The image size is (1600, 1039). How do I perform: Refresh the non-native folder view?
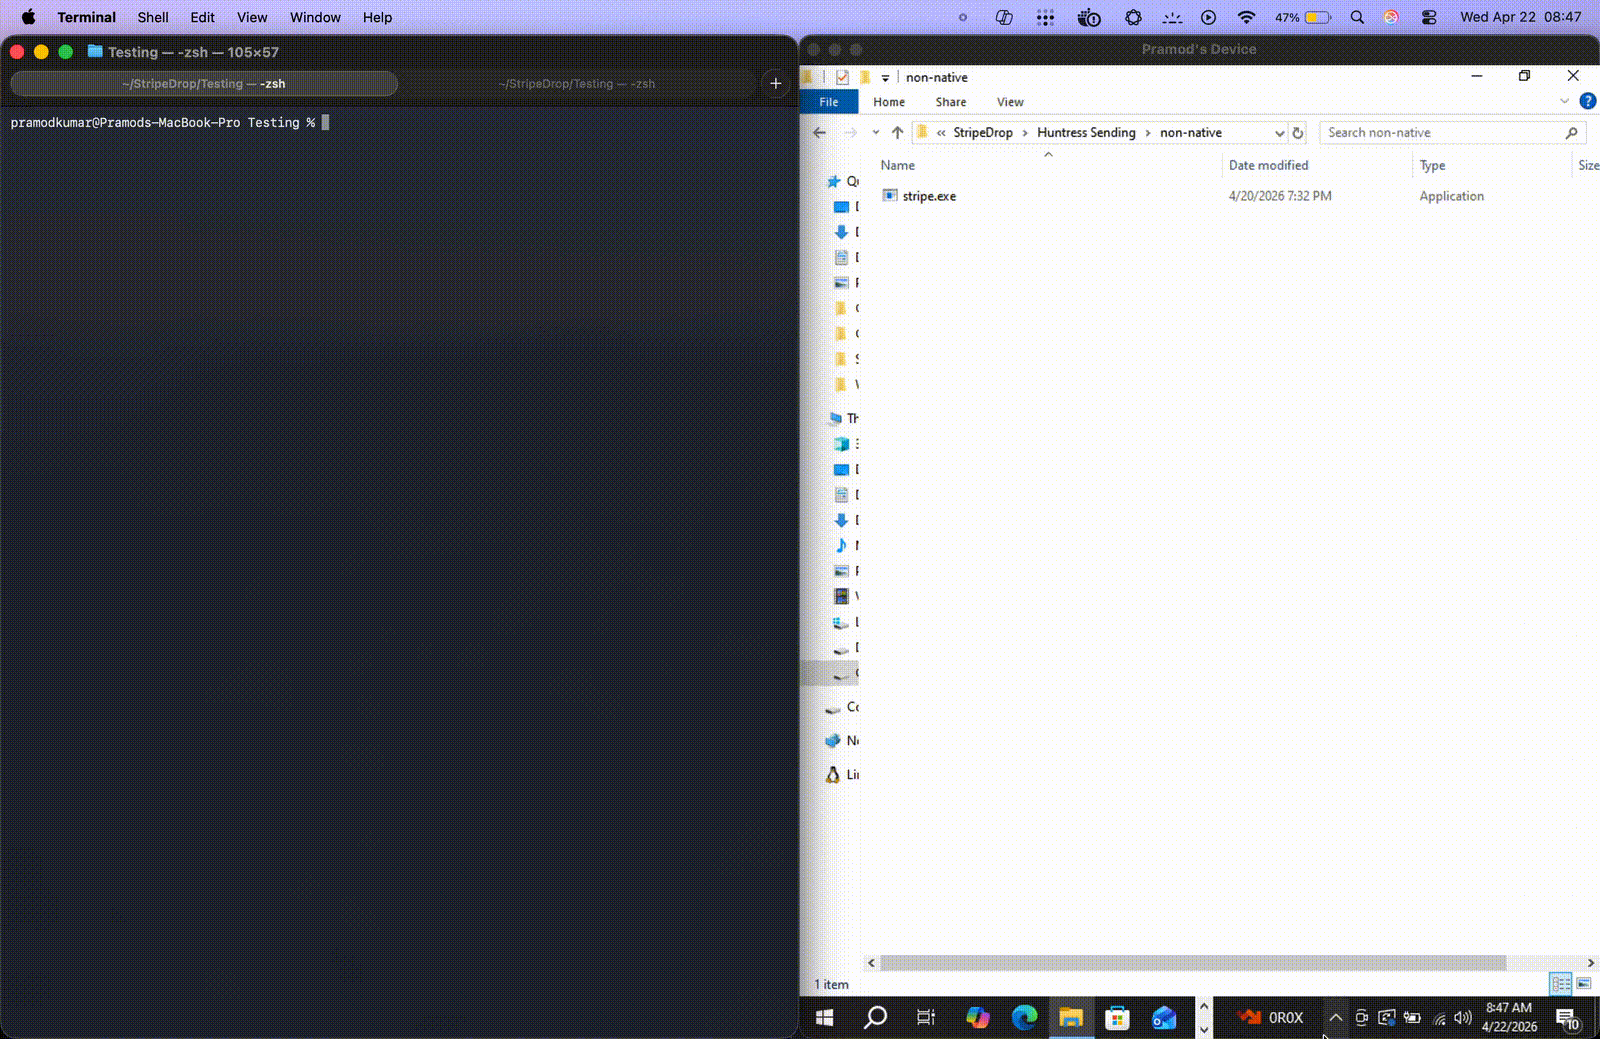(x=1298, y=133)
